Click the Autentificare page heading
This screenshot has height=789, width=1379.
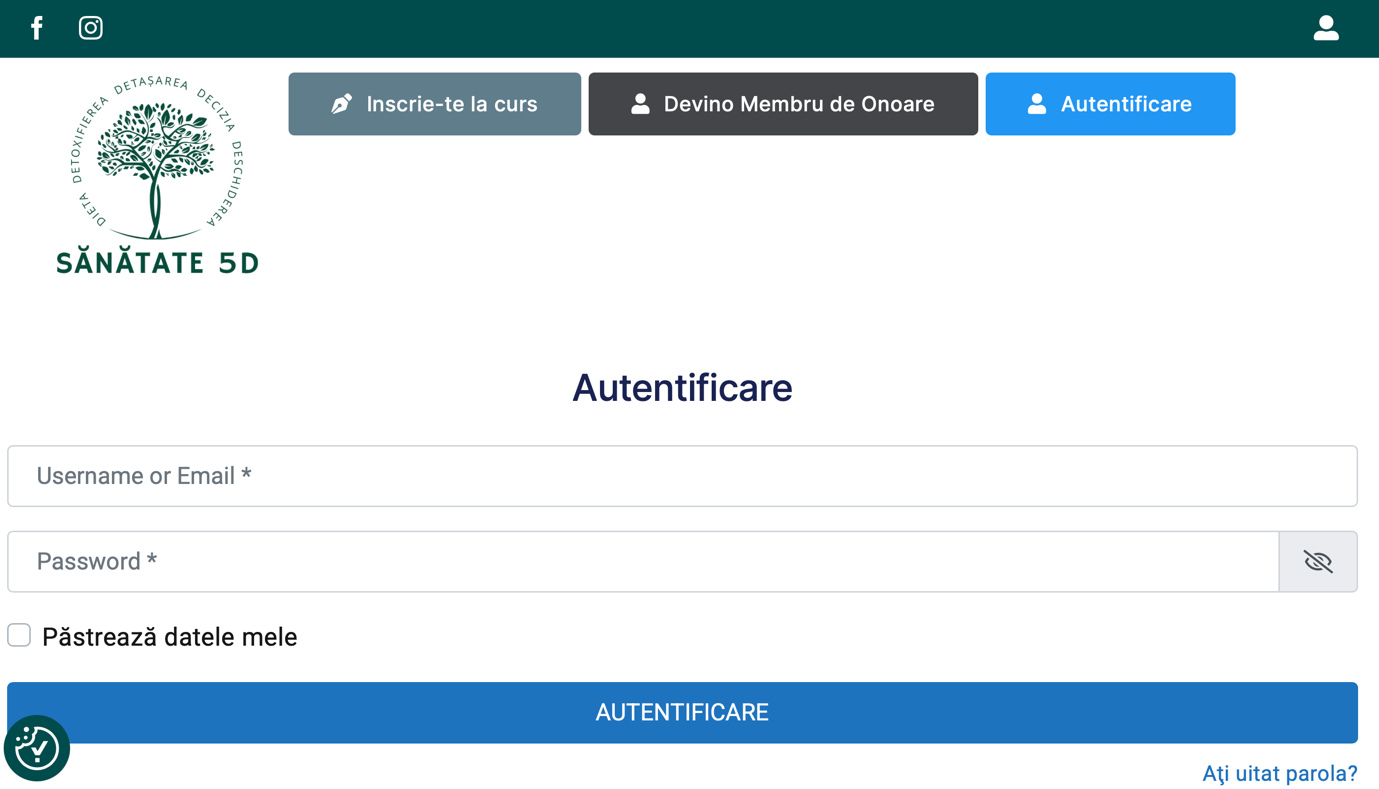tap(682, 388)
